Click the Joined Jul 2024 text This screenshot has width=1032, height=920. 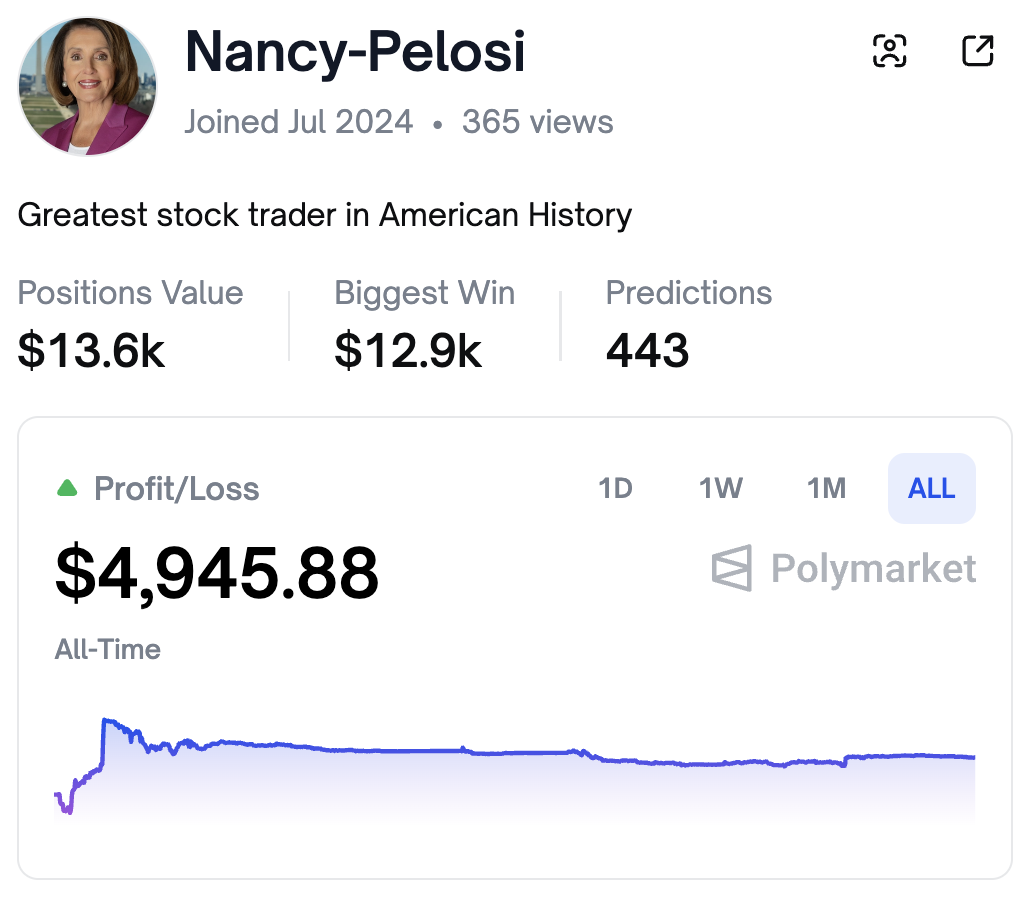[x=299, y=121]
